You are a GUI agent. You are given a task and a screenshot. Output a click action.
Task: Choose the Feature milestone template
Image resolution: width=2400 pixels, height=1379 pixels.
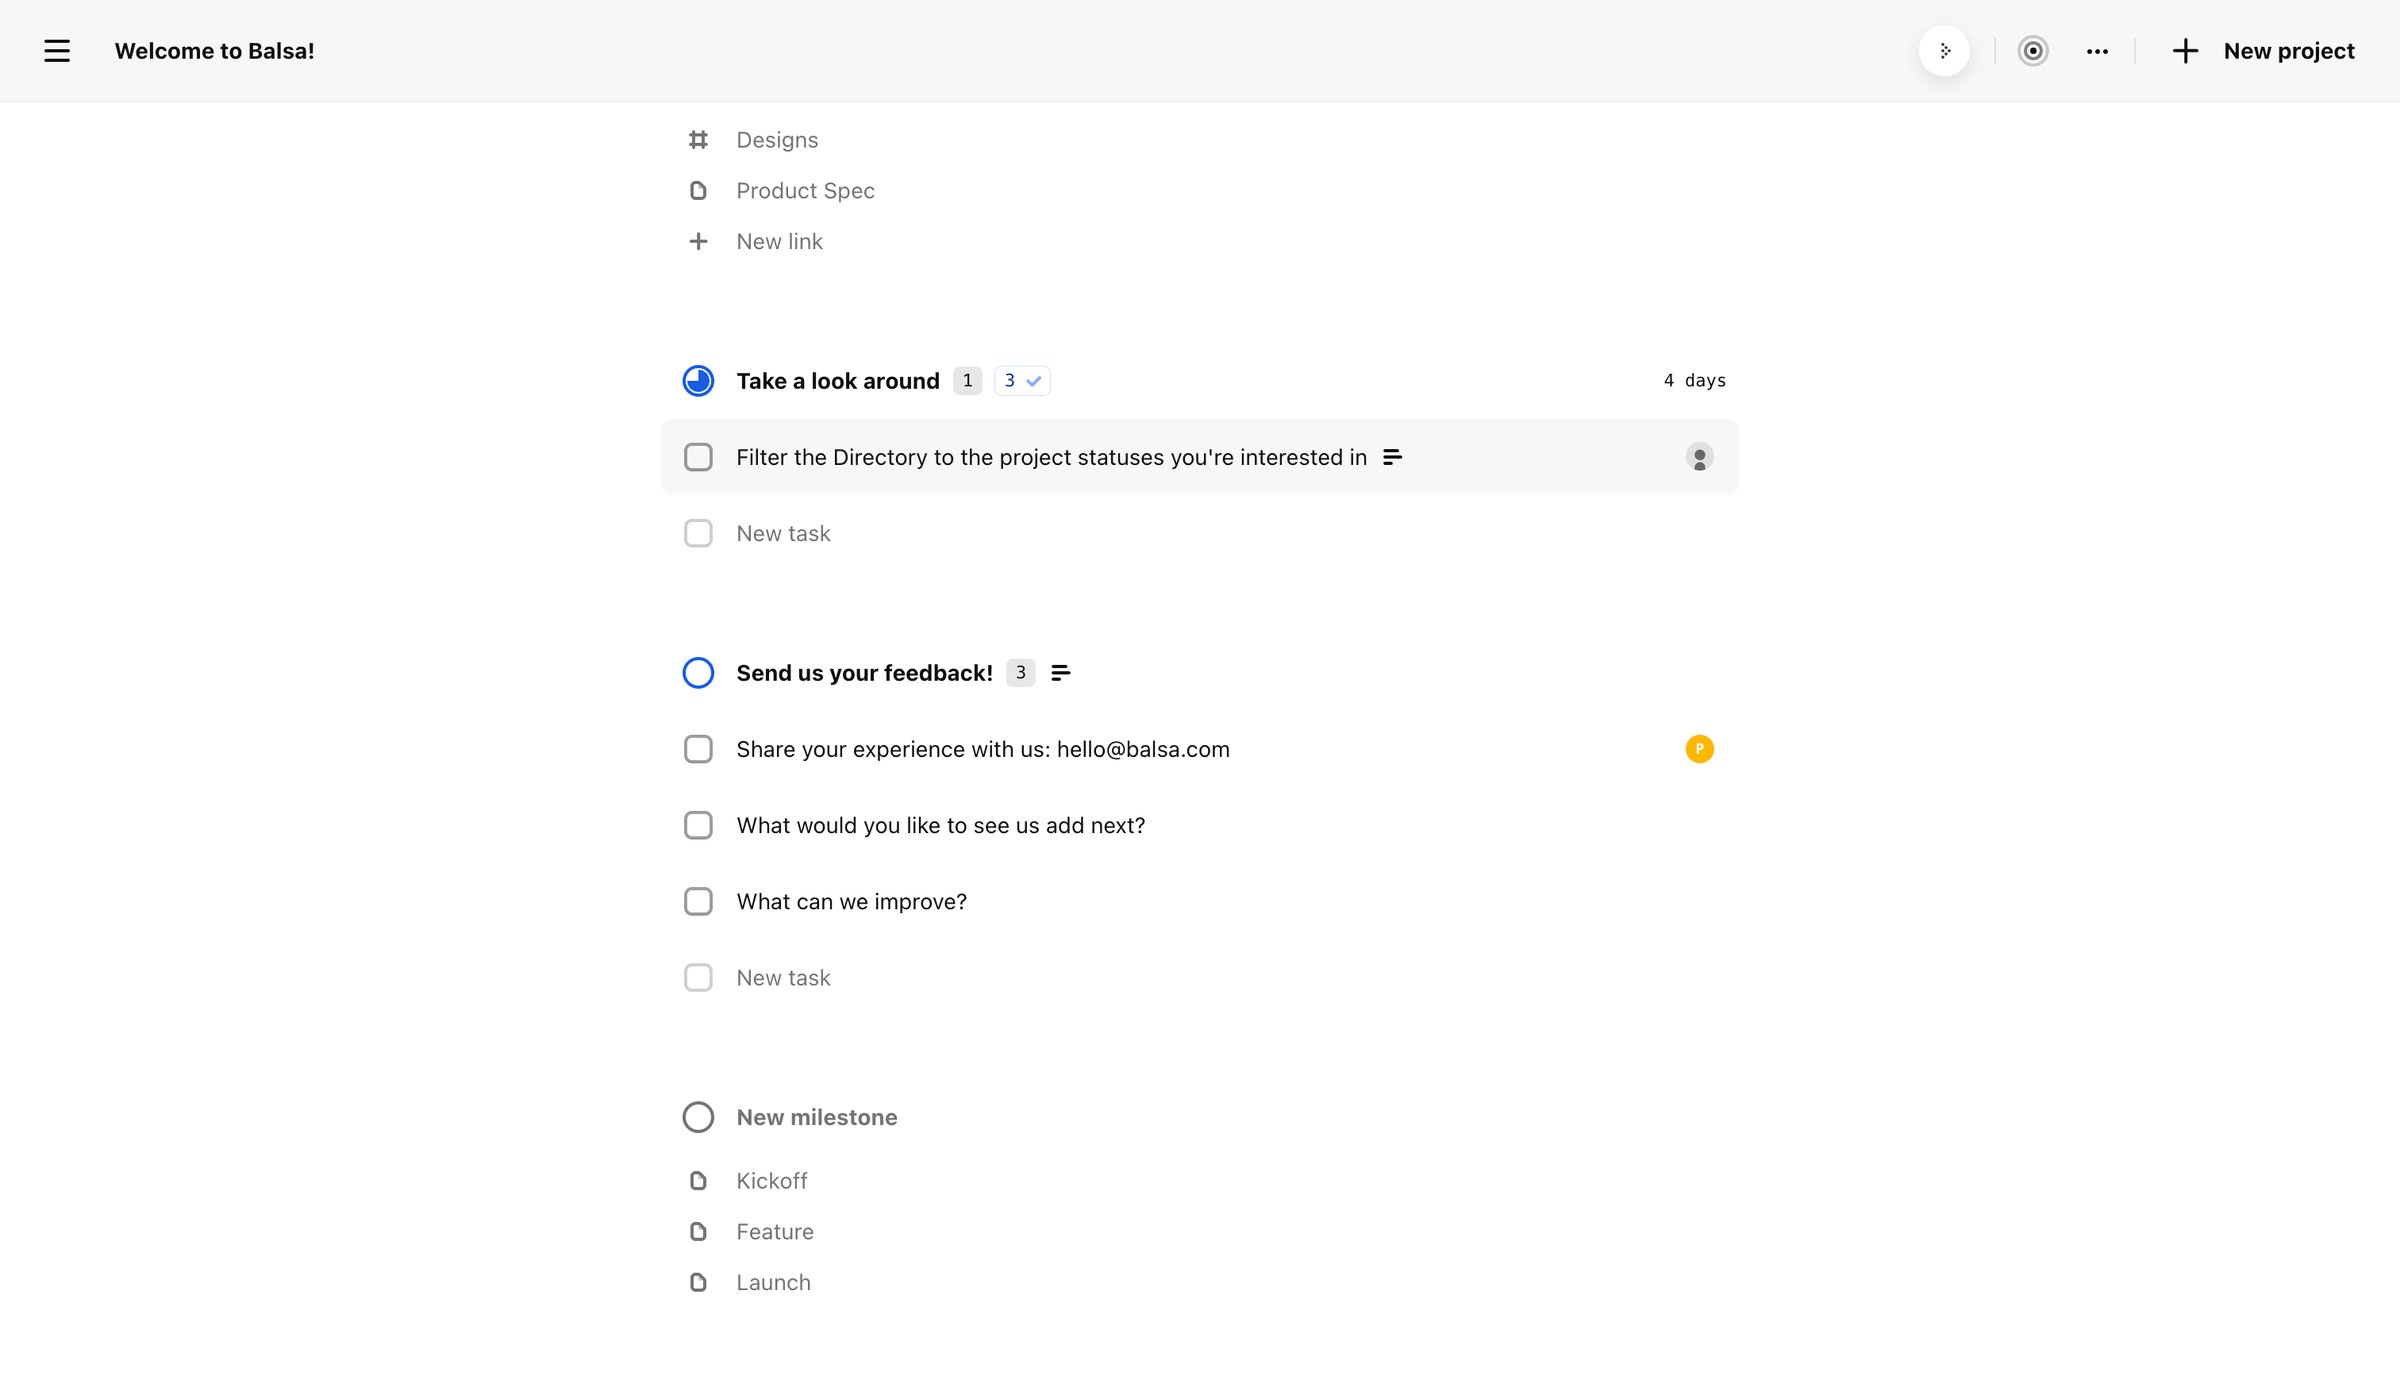click(x=774, y=1231)
